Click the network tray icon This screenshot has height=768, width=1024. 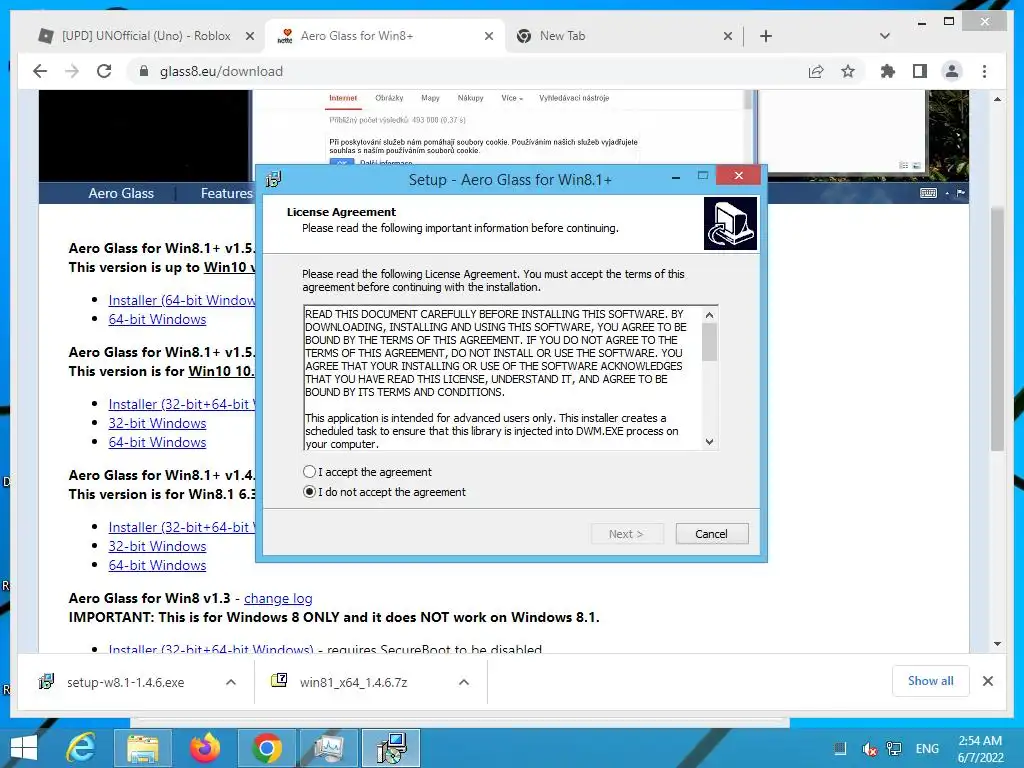click(x=893, y=749)
